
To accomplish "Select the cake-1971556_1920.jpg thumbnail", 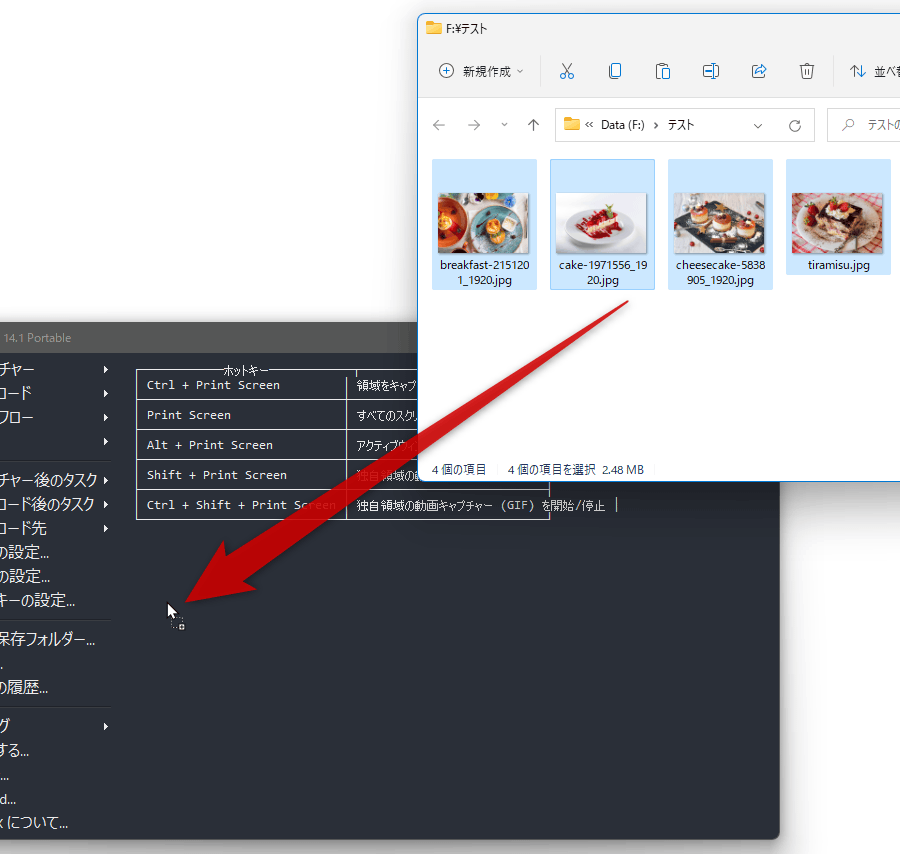I will (x=602, y=224).
